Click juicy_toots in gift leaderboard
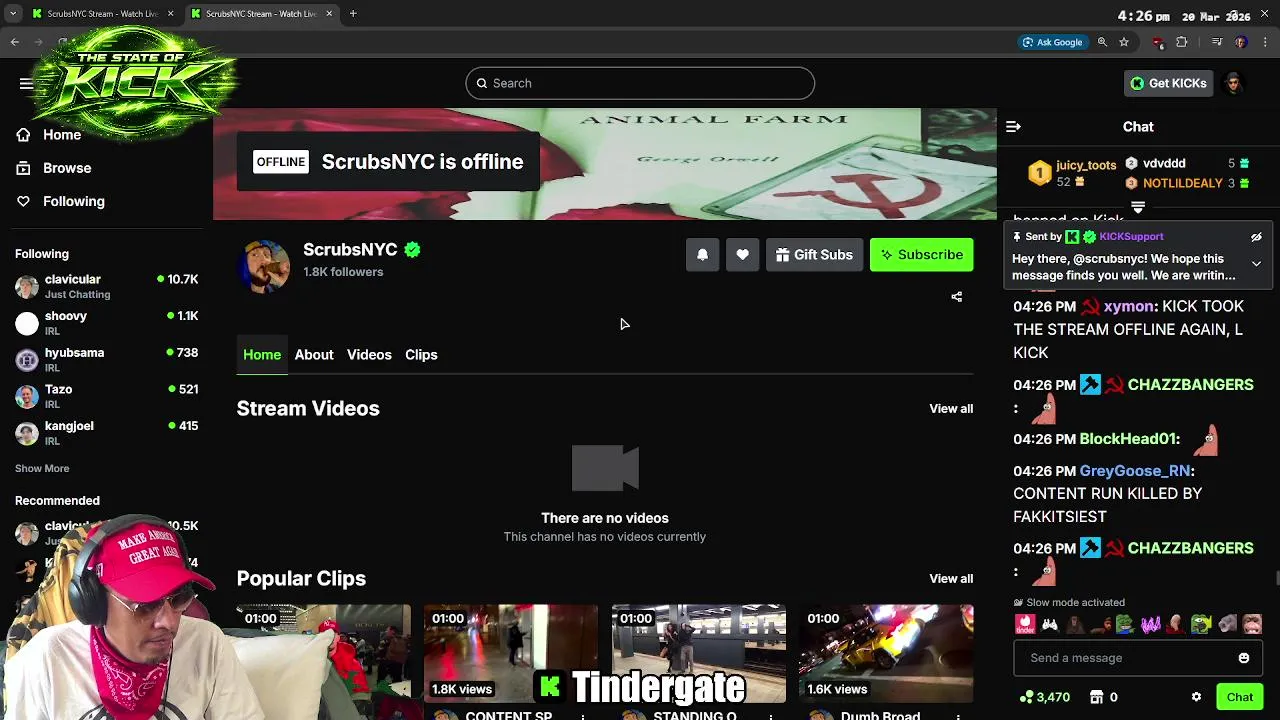The image size is (1280, 720). [1086, 165]
